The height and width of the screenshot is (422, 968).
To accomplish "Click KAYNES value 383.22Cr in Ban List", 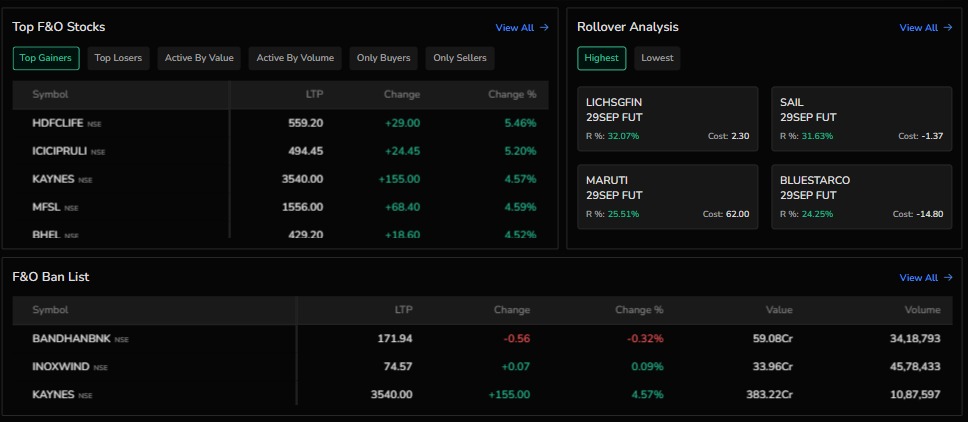I will [771, 394].
